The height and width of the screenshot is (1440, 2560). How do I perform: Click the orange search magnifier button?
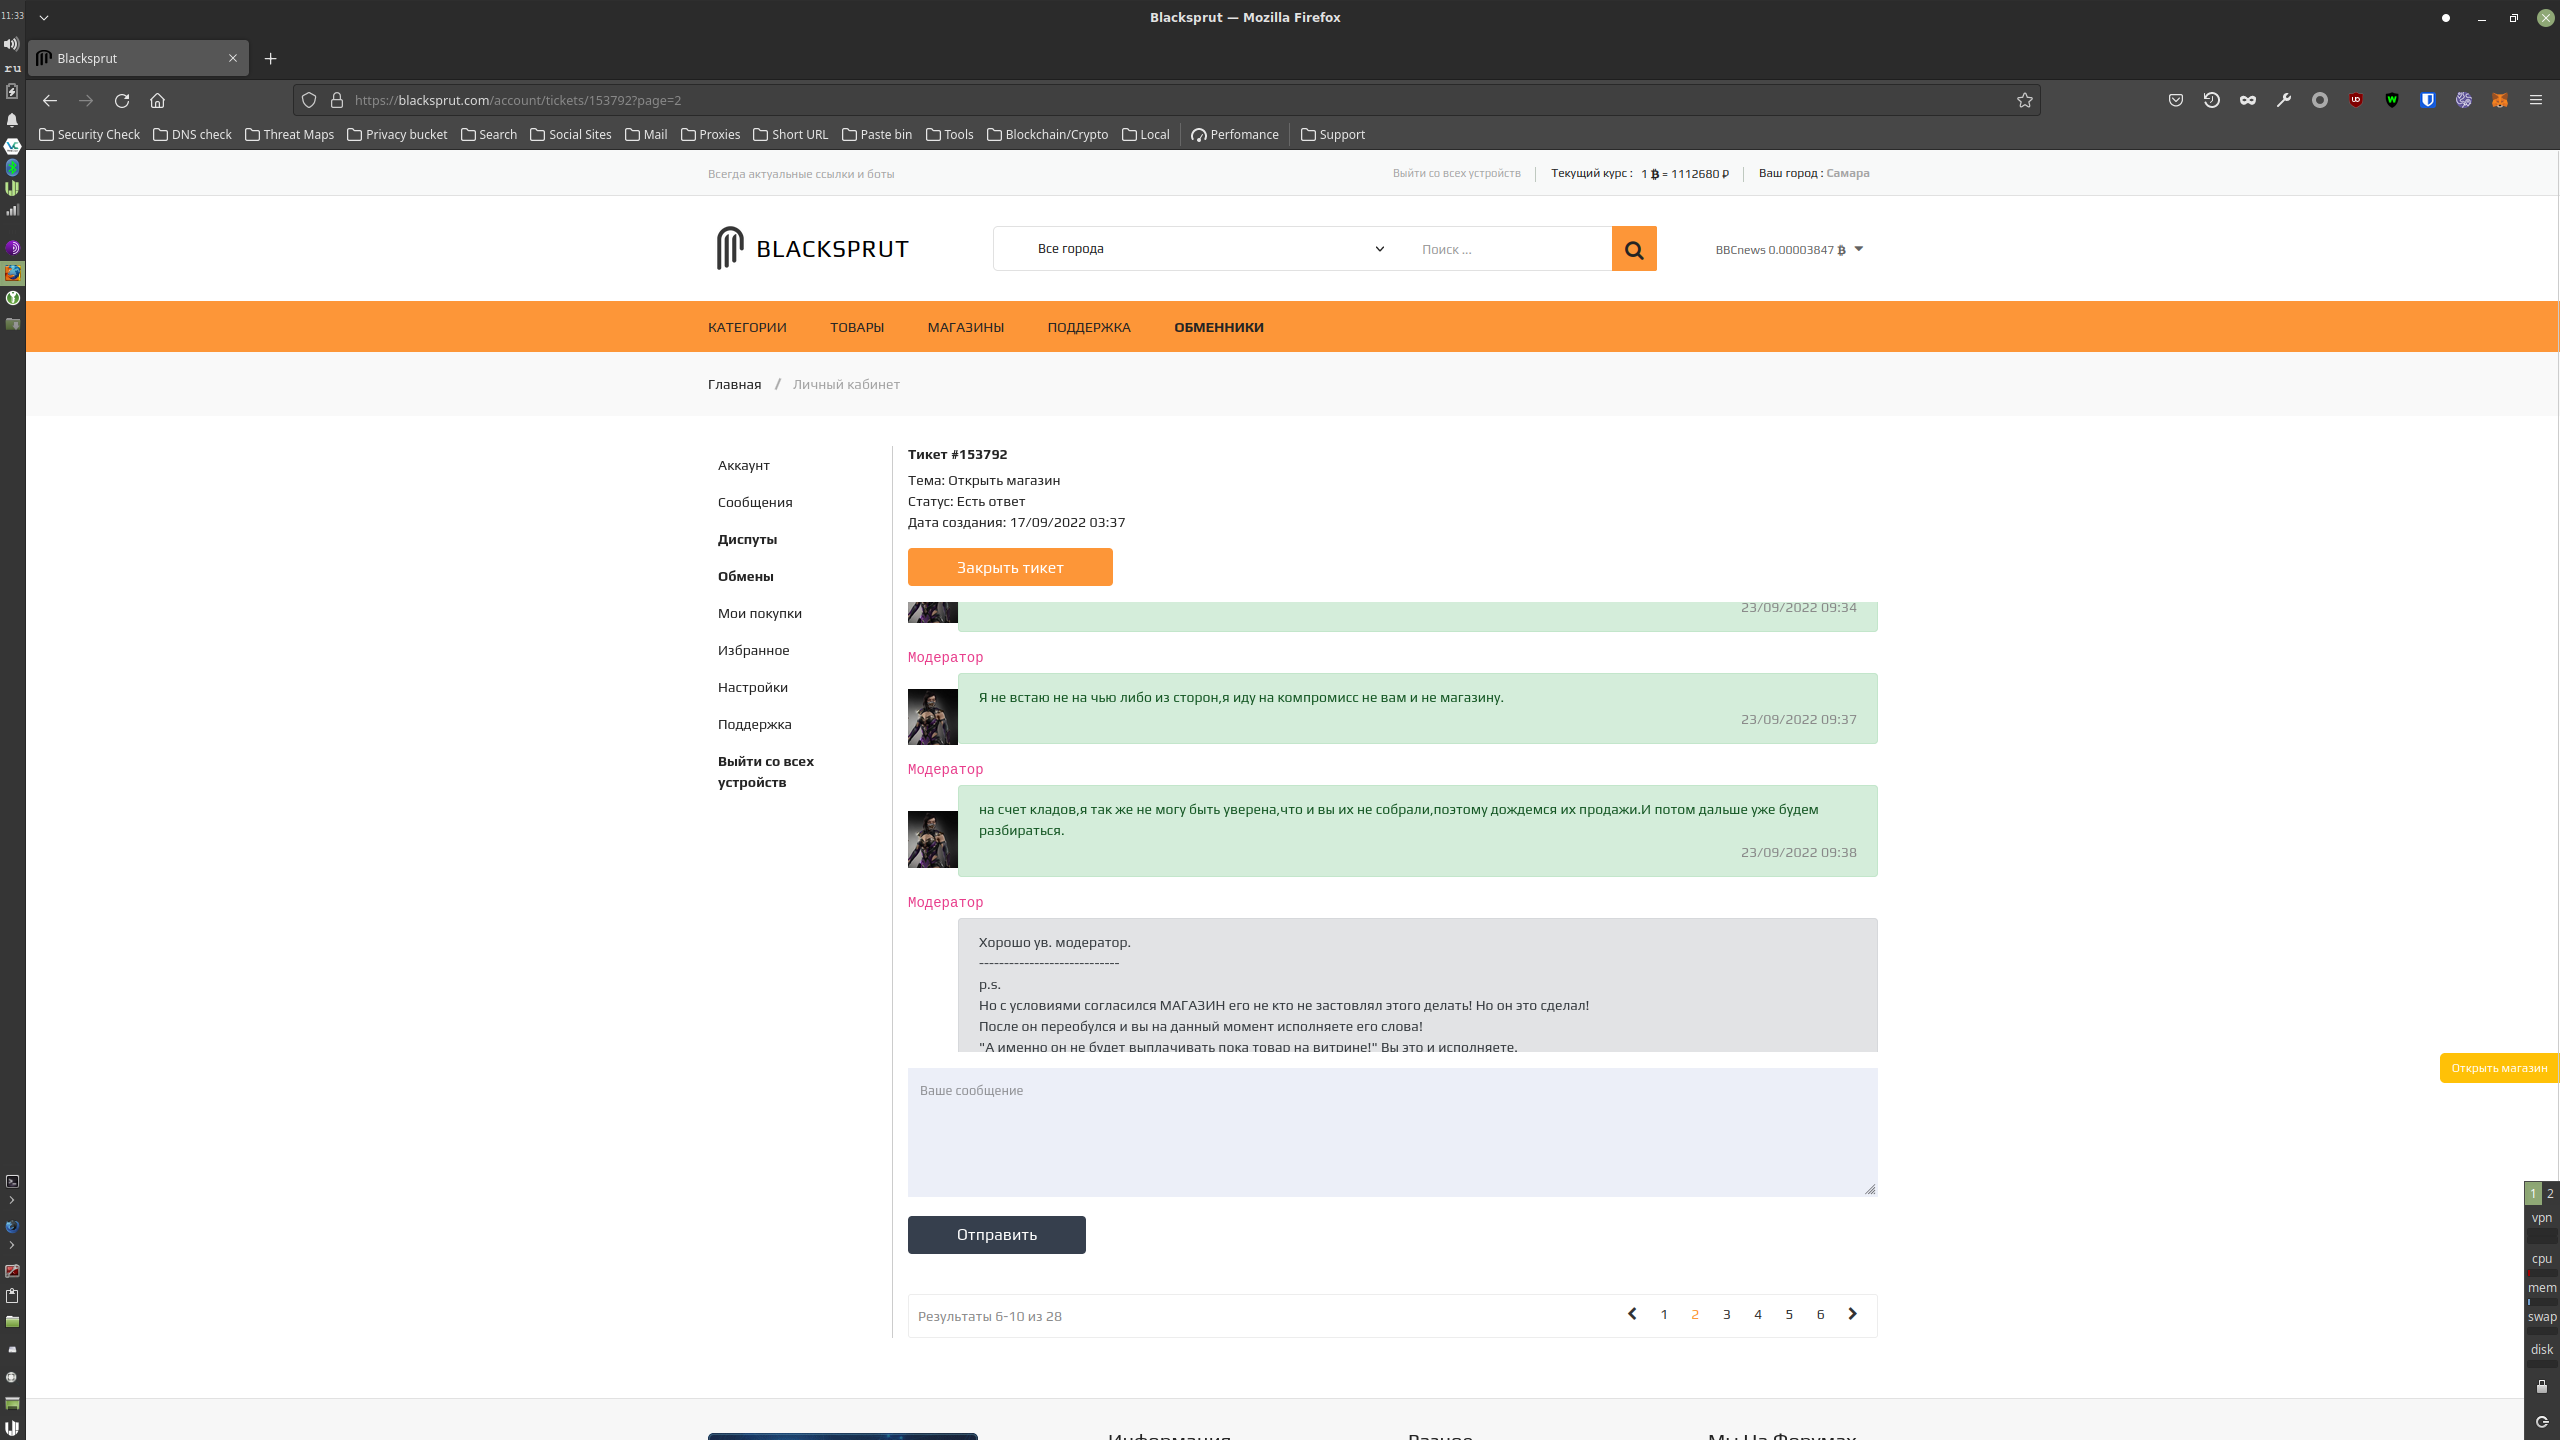tap(1634, 249)
